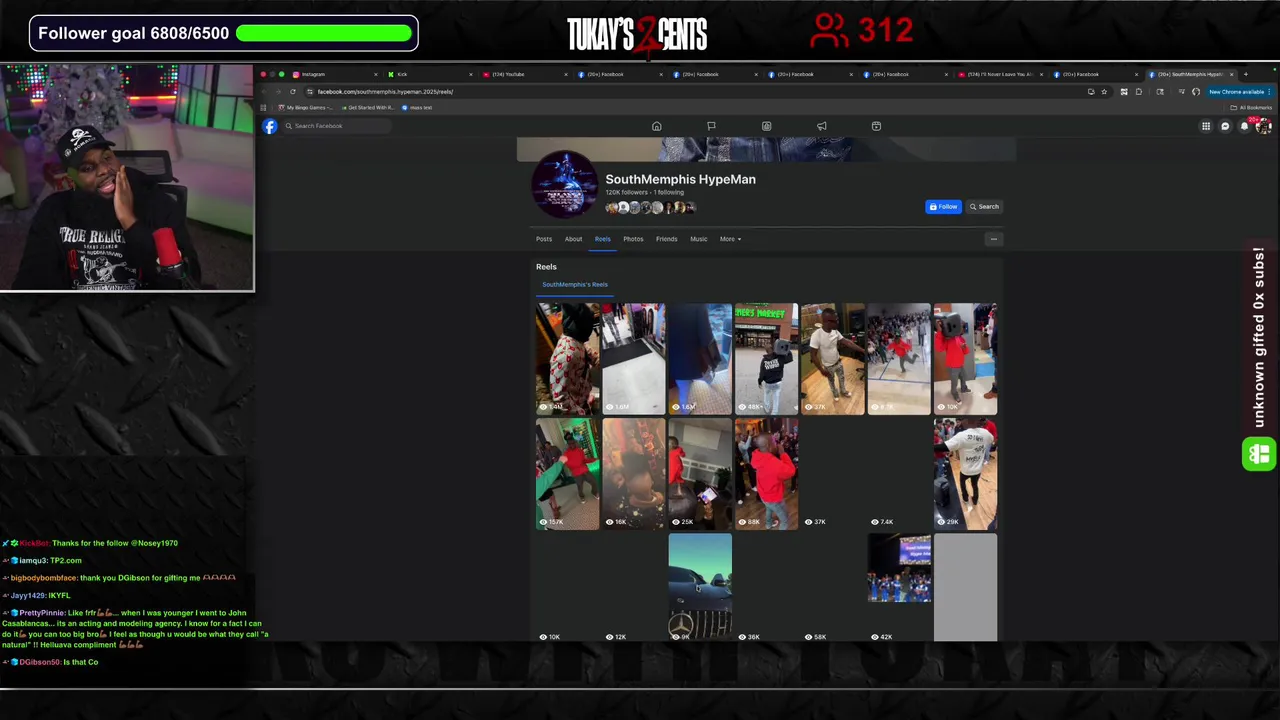Open the megaphone icon in Facebook navigation
Viewport: 1280px width, 720px height.
(x=821, y=126)
